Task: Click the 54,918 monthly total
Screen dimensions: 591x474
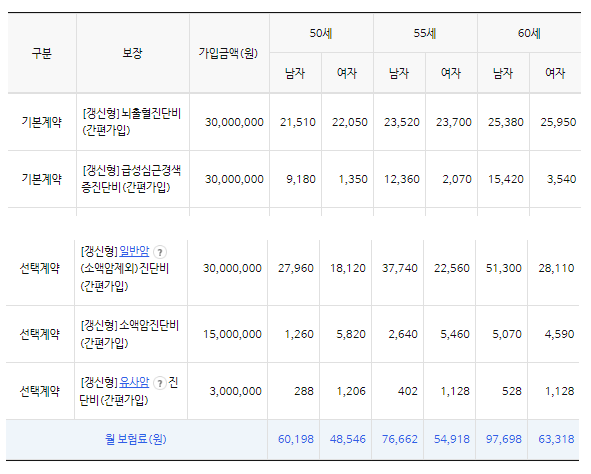Action: click(452, 439)
